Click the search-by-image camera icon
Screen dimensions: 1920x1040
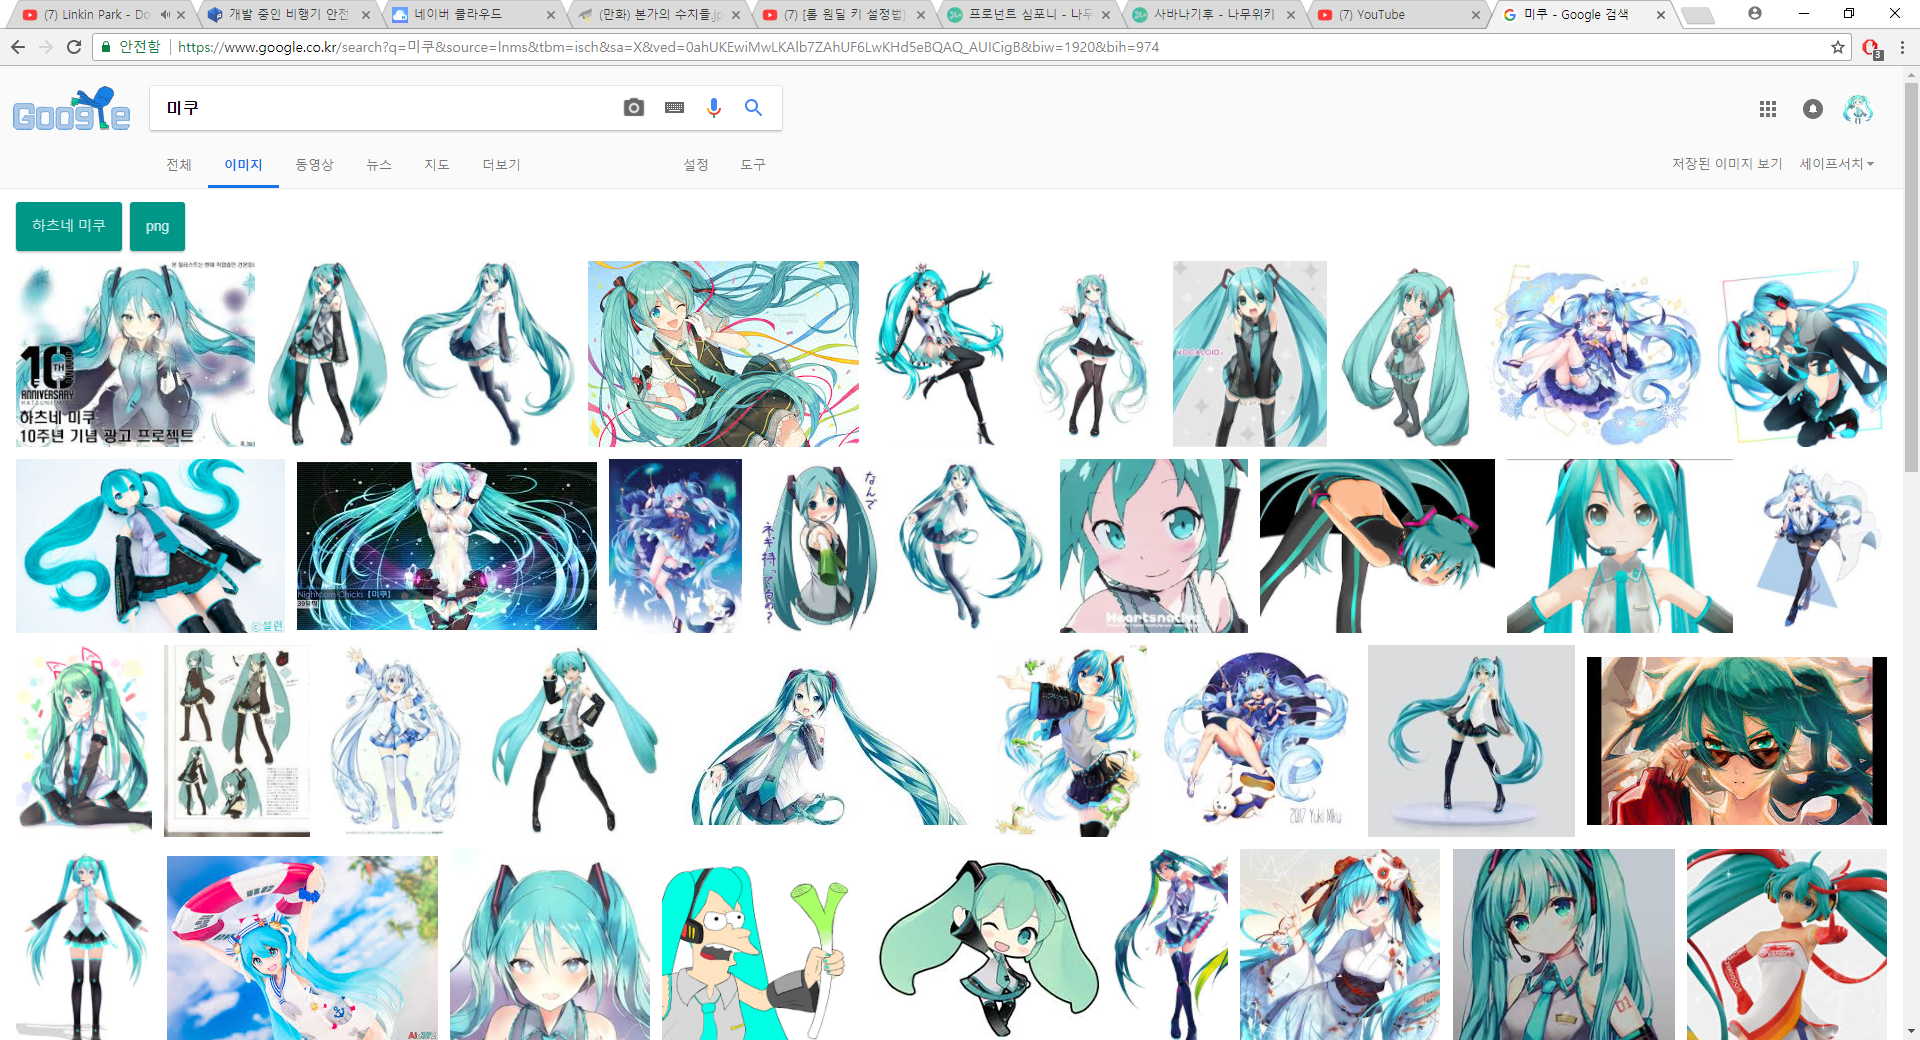pos(633,108)
